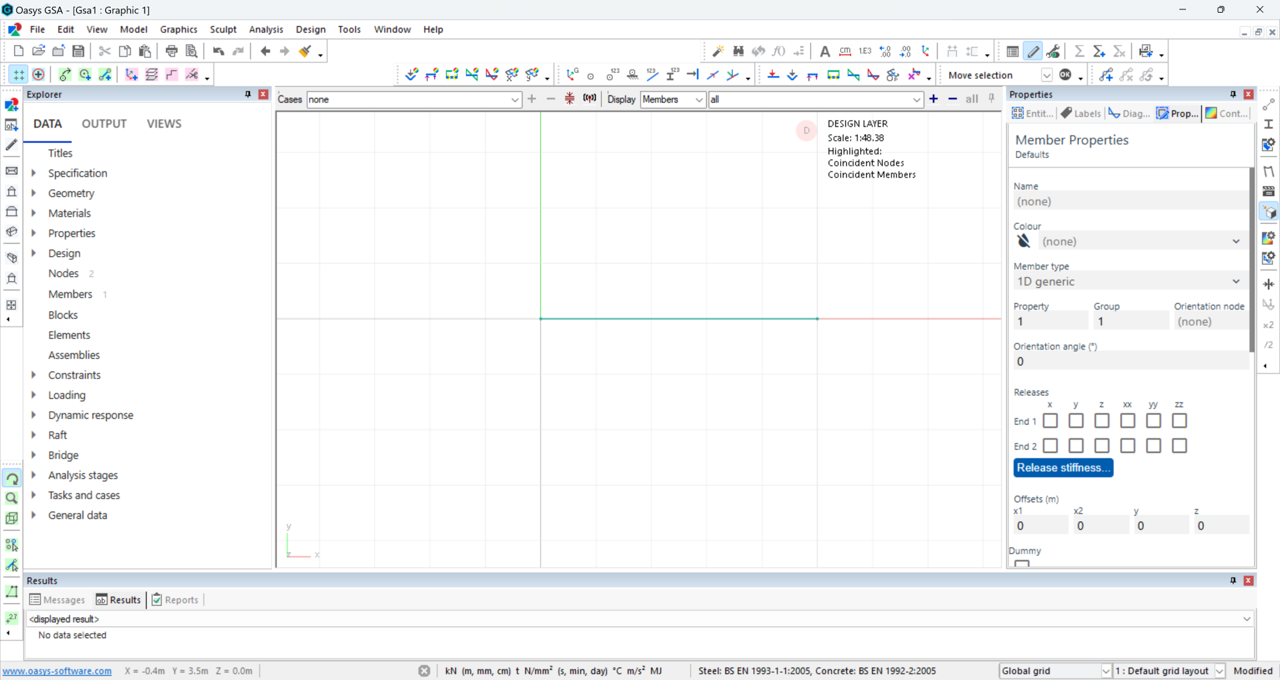Viewport: 1280px width, 680px height.
Task: Open the www.oasys-software.com link
Action: point(57,671)
